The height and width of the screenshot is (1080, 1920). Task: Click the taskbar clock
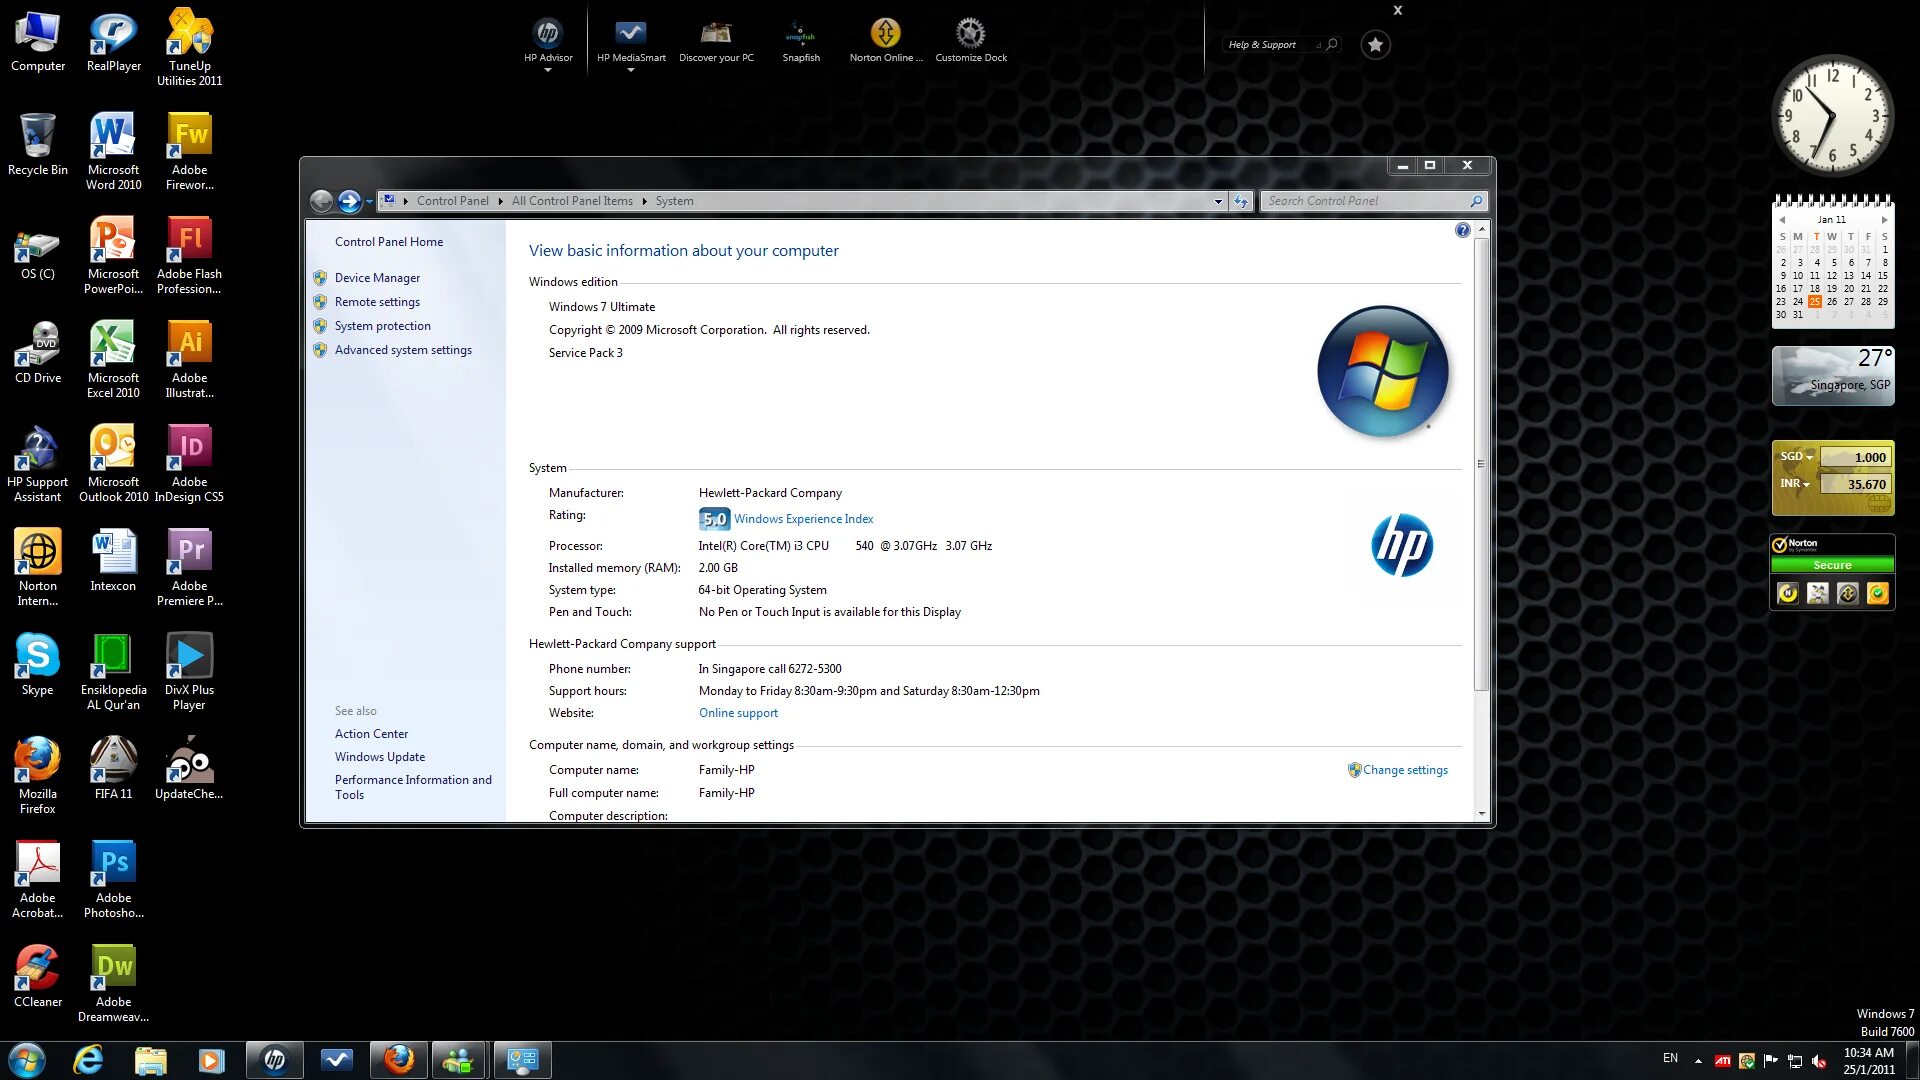[1868, 1061]
